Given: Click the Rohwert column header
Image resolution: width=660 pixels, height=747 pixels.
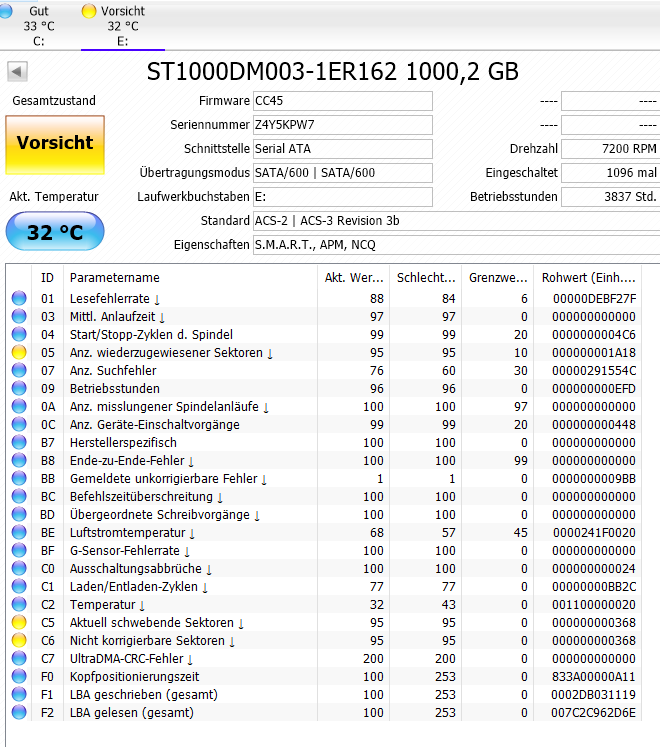Looking at the screenshot, I should (588, 278).
